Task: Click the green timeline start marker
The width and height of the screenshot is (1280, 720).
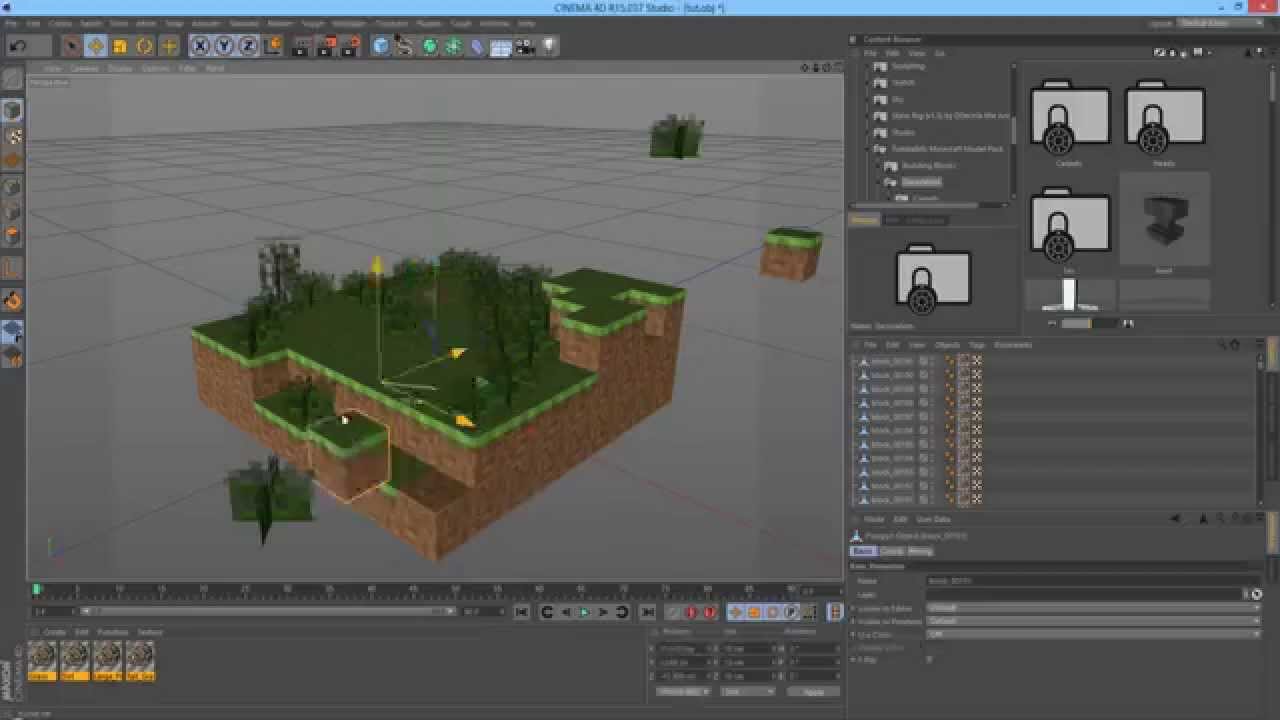Action: pyautogui.click(x=37, y=590)
